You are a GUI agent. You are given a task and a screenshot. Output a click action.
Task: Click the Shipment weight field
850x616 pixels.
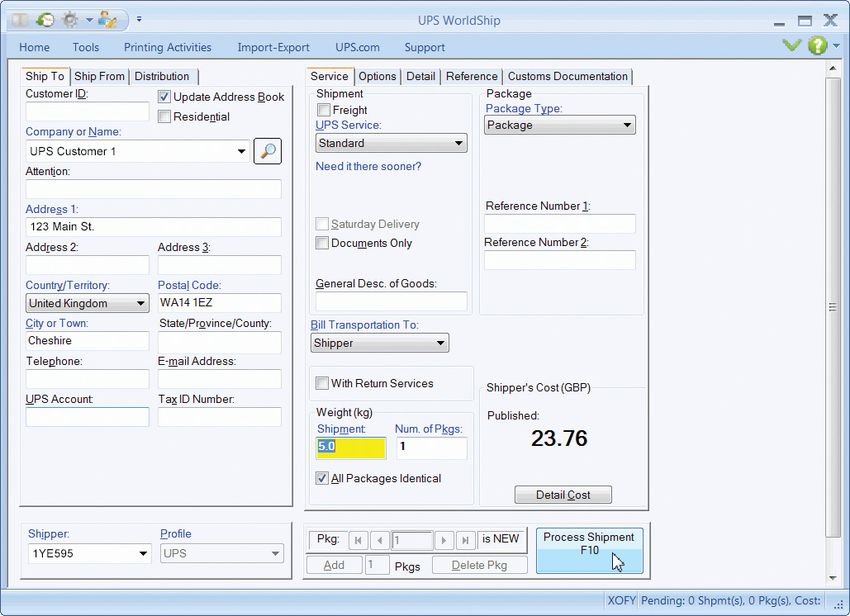pyautogui.click(x=351, y=448)
